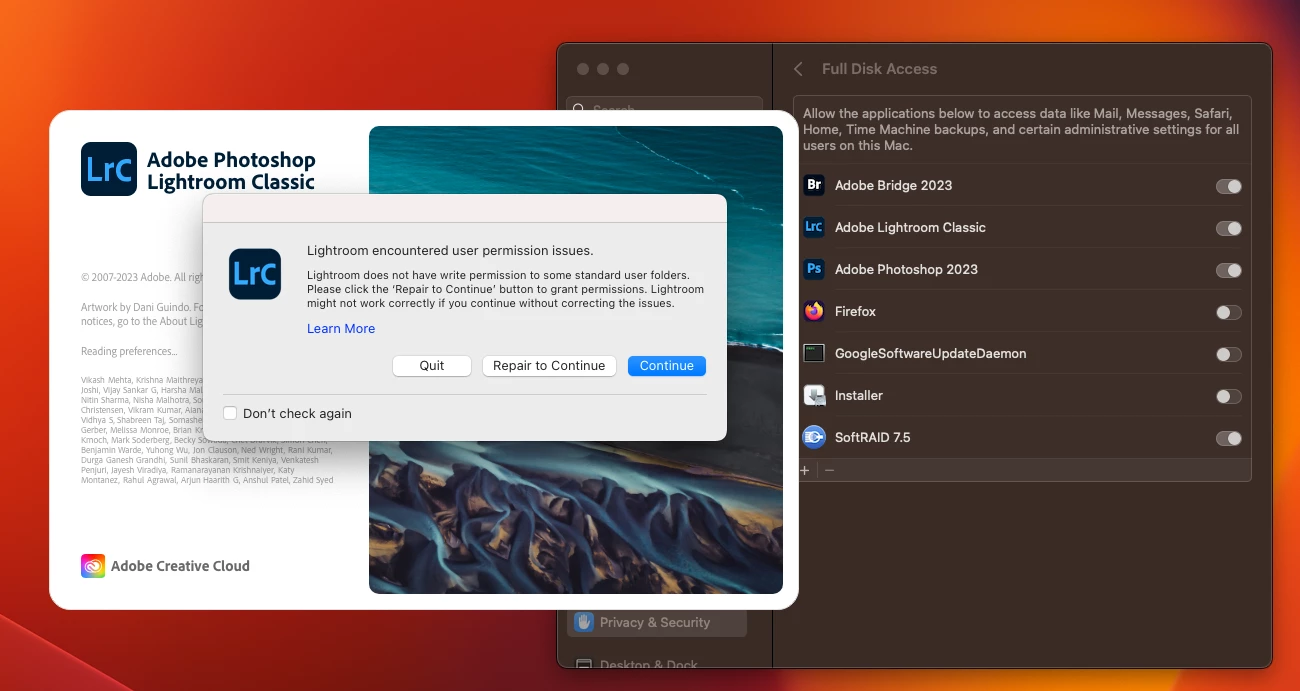The image size is (1300, 691).
Task: Click the GoogleSoftwareUpdateDaemon label
Action: pos(930,353)
